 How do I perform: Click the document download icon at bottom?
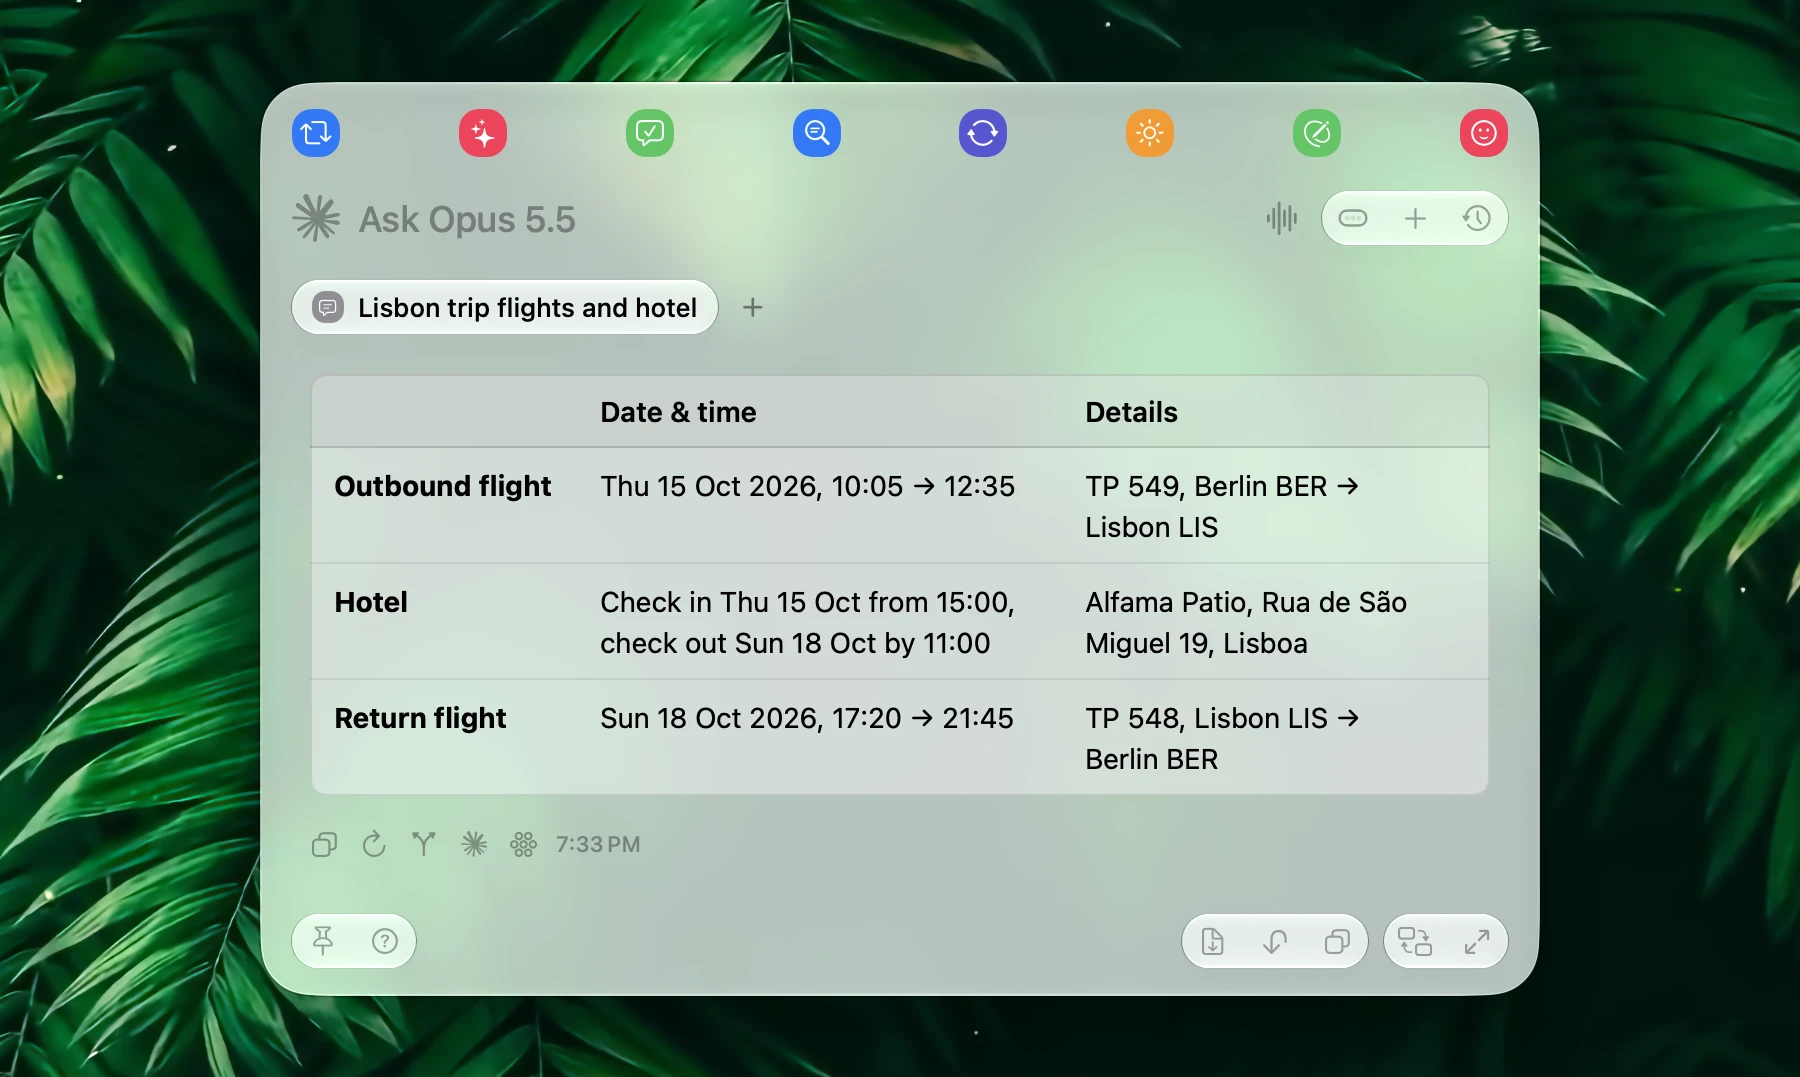click(x=1213, y=941)
